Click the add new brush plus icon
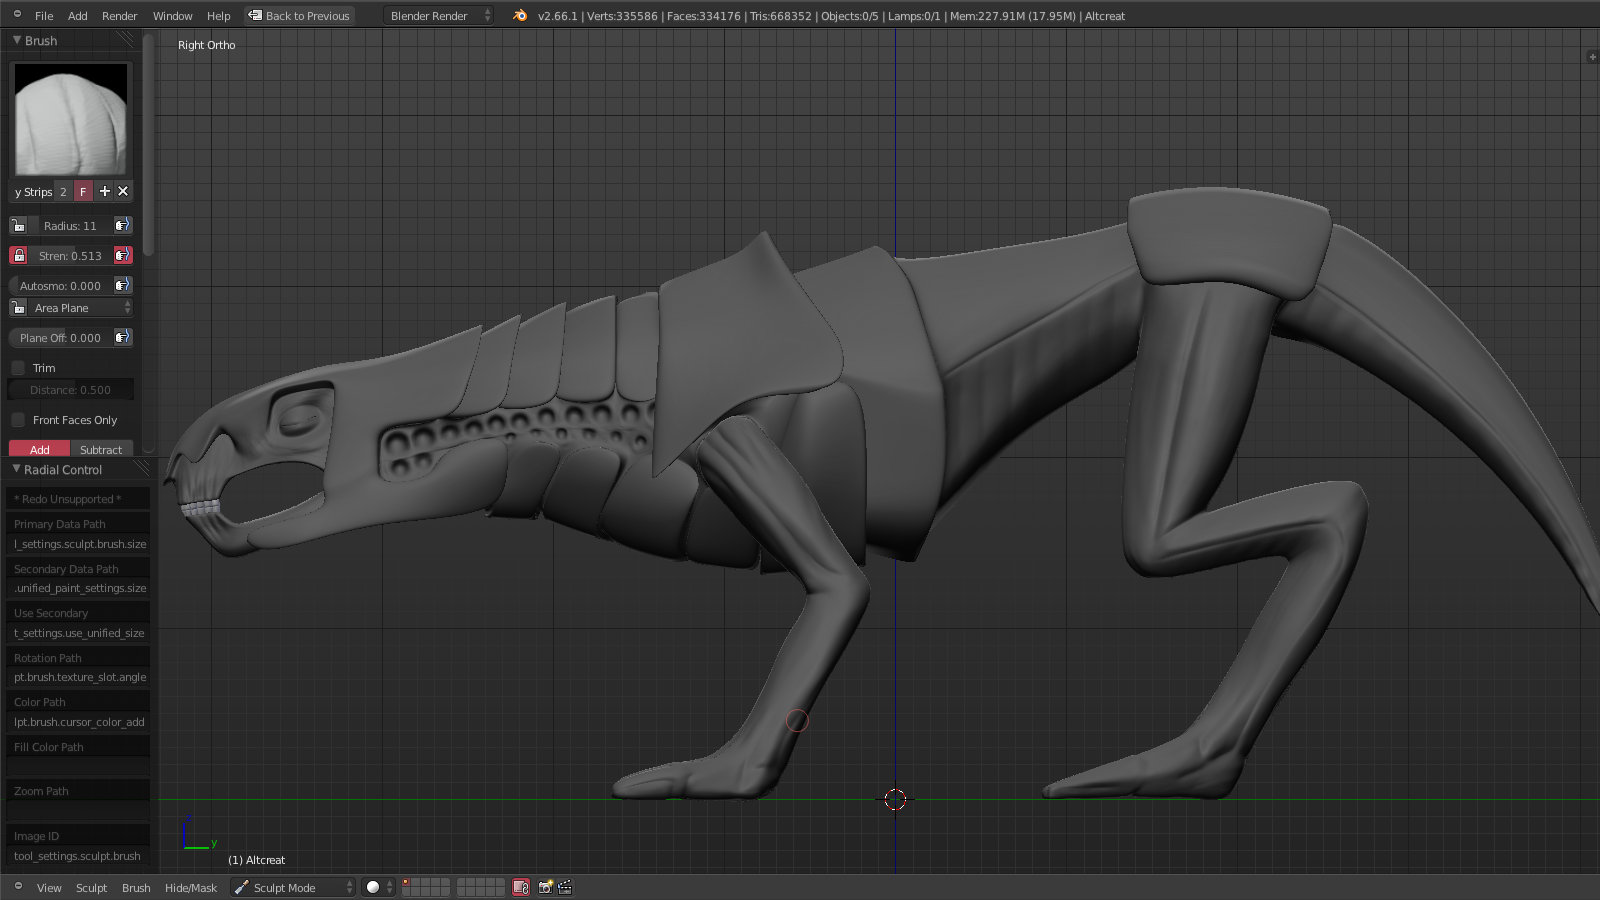 coord(104,191)
